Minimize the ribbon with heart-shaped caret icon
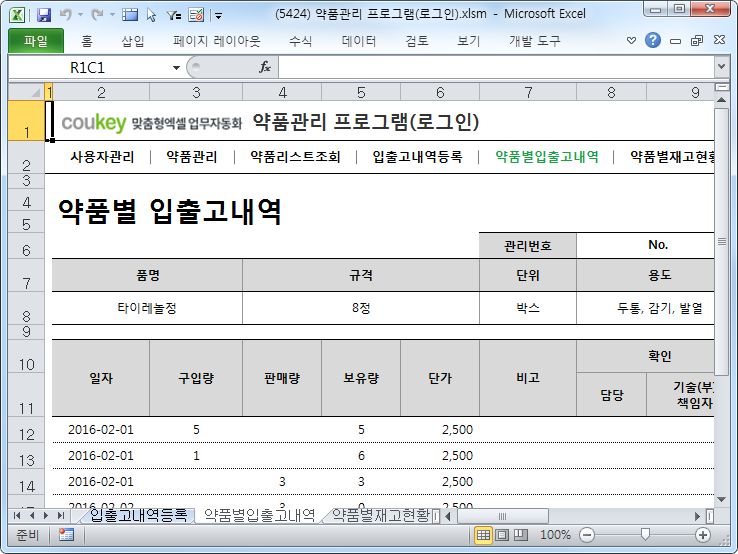 click(x=631, y=40)
